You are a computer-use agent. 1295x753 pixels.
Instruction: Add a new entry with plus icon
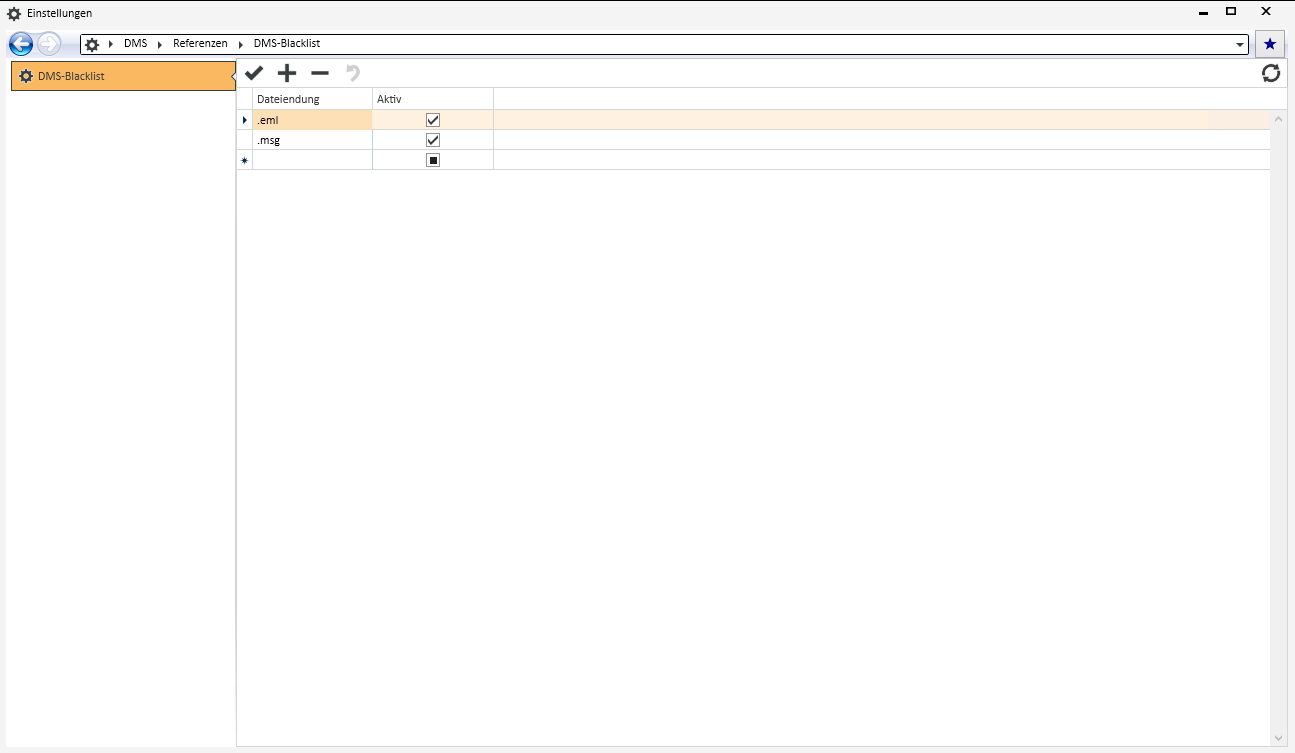pos(287,73)
